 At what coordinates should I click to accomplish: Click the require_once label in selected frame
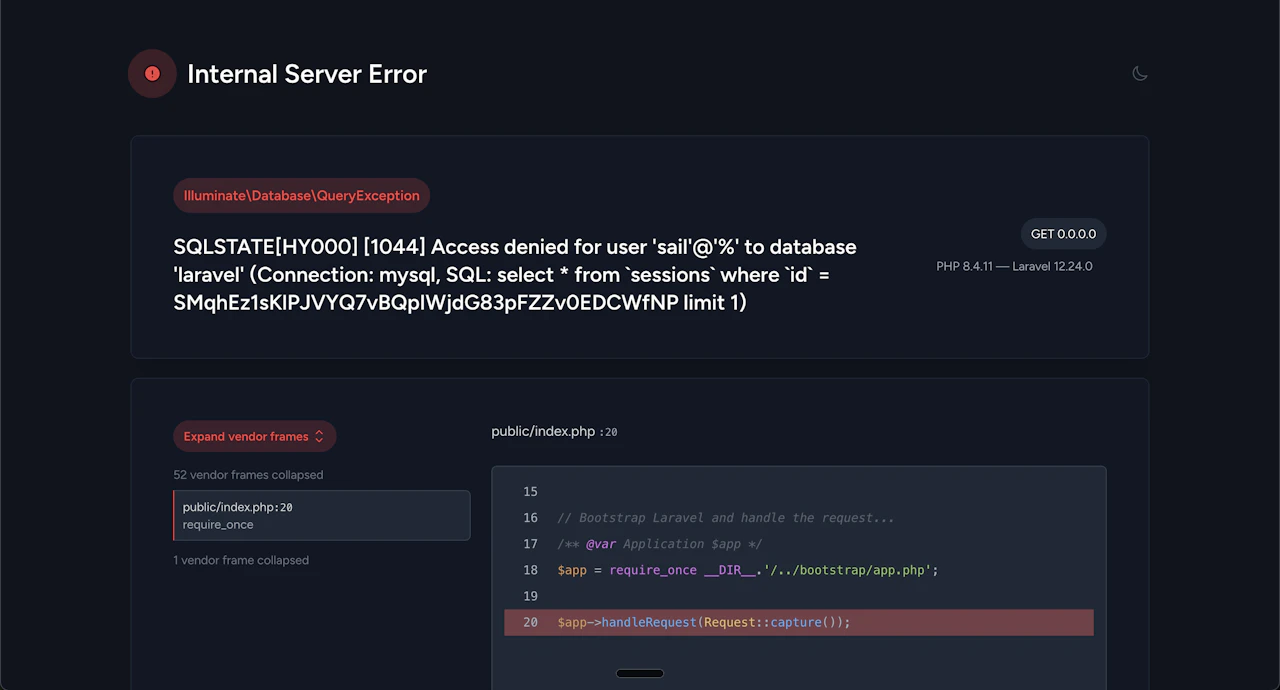[x=218, y=525]
